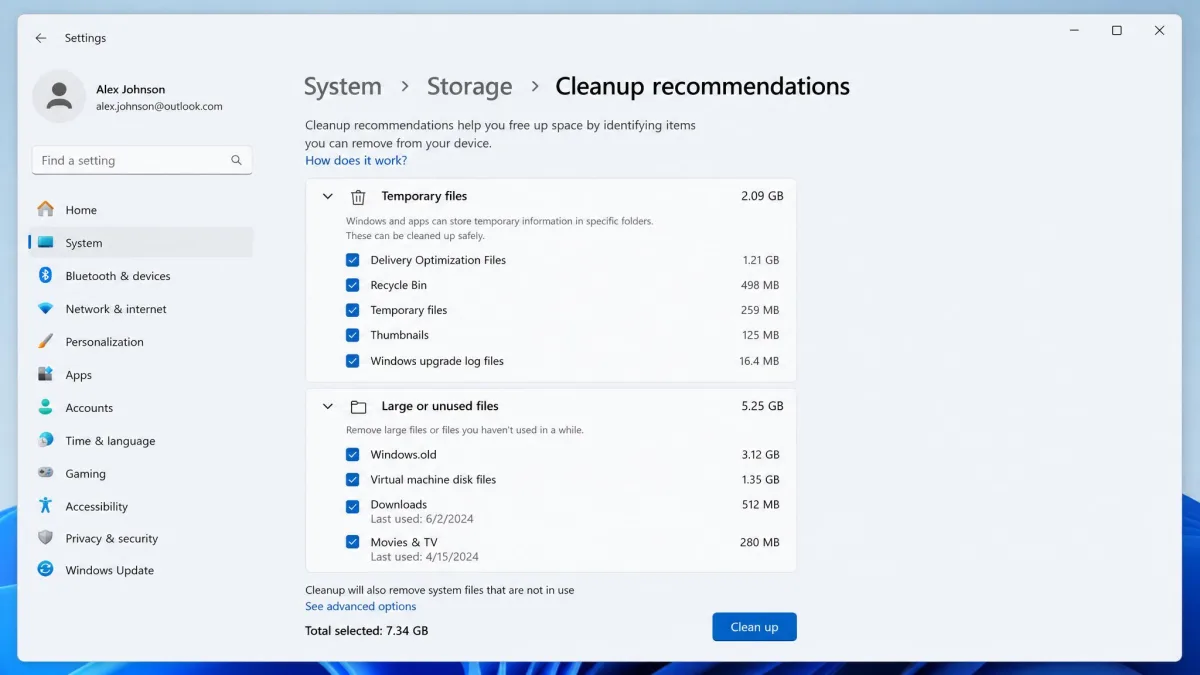The image size is (1200, 675).
Task: Open Bluetooth & devices settings
Action: [x=141, y=276]
